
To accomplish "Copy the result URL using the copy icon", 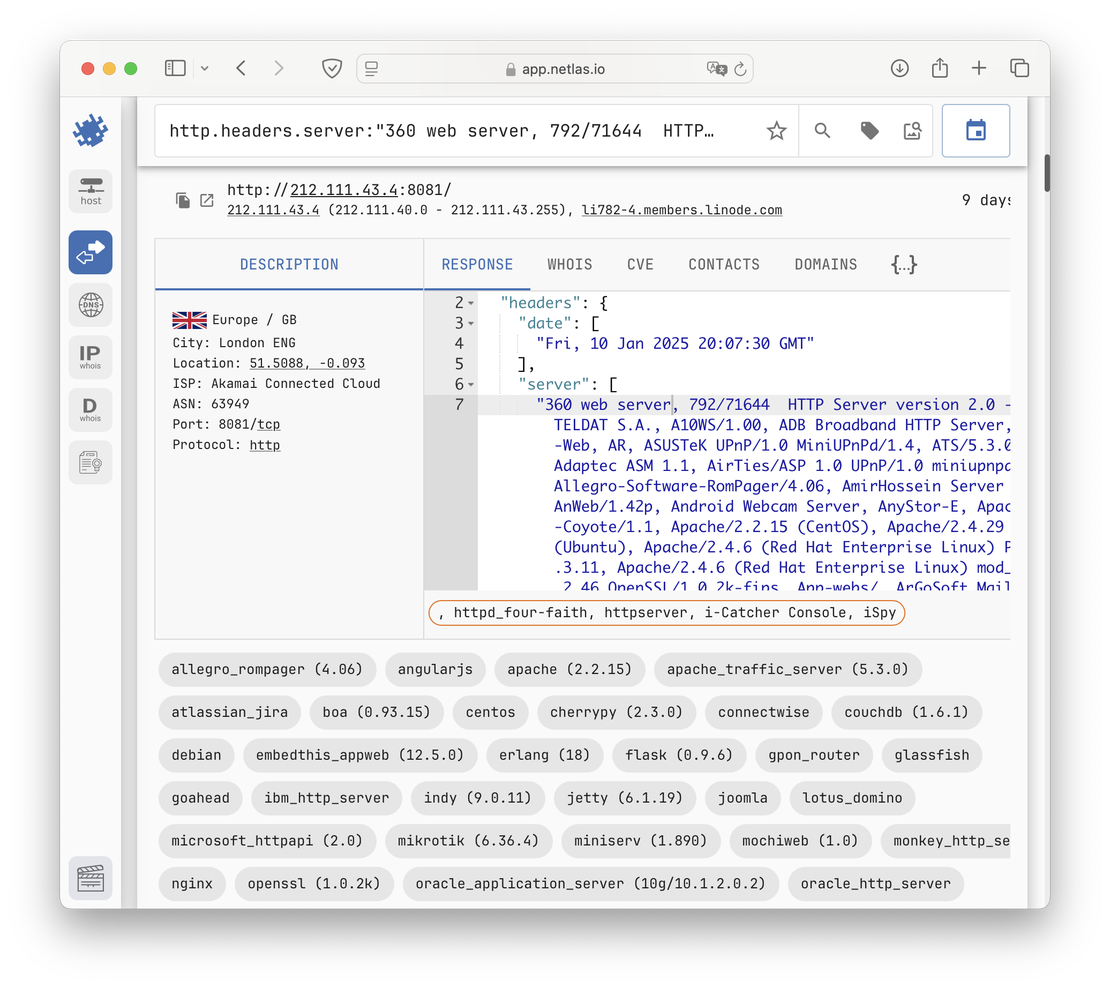I will [183, 200].
